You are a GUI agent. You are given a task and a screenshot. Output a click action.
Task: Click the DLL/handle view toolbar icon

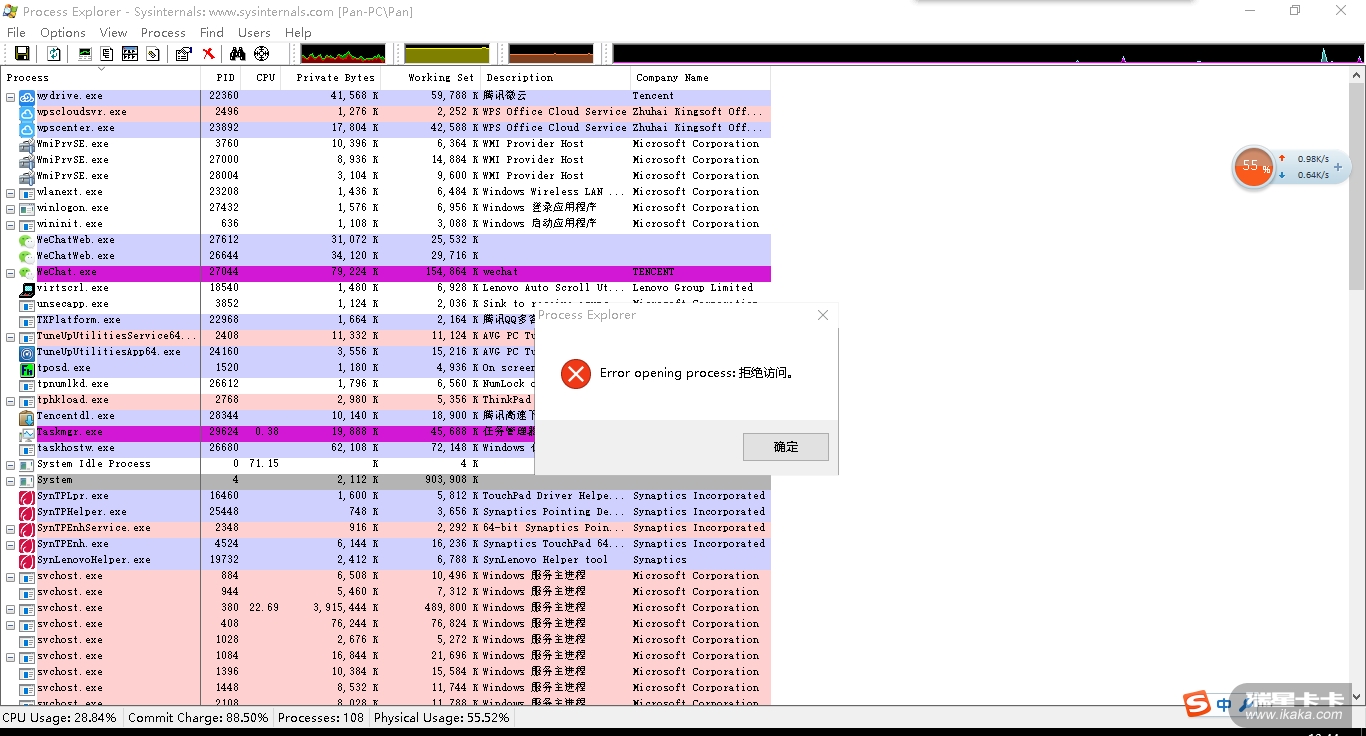pos(153,54)
